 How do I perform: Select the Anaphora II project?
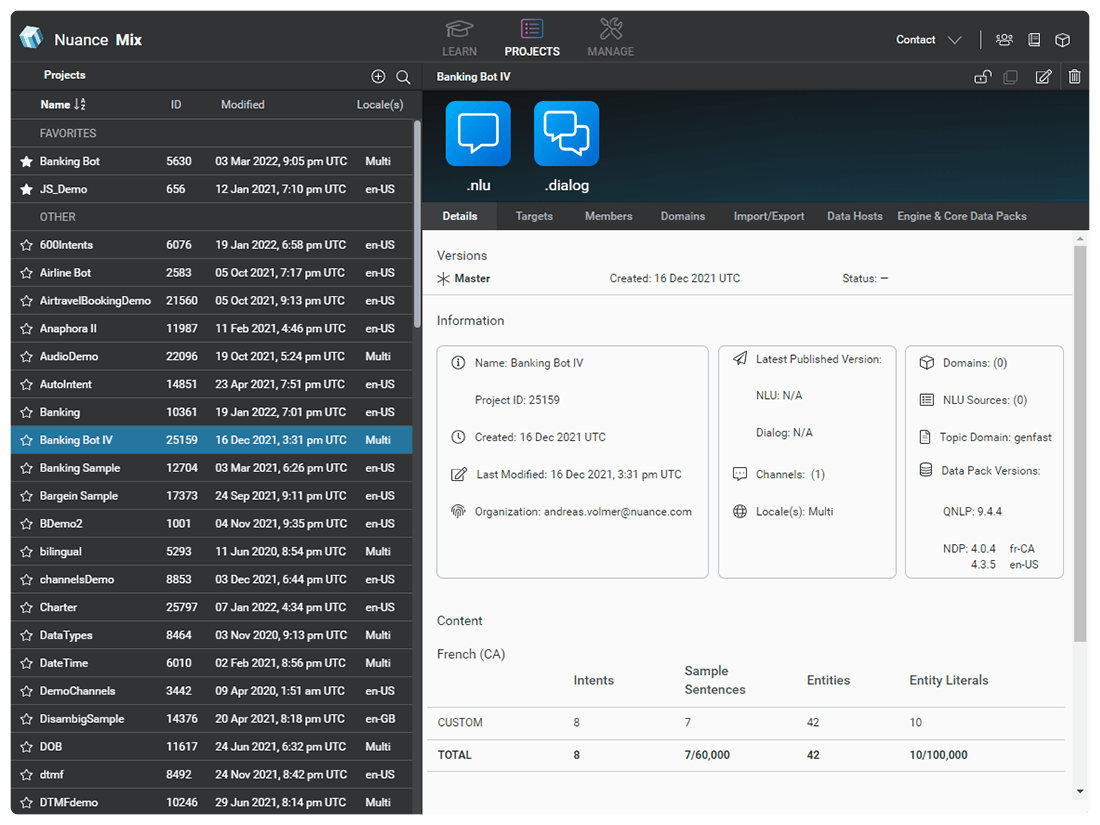[211, 328]
